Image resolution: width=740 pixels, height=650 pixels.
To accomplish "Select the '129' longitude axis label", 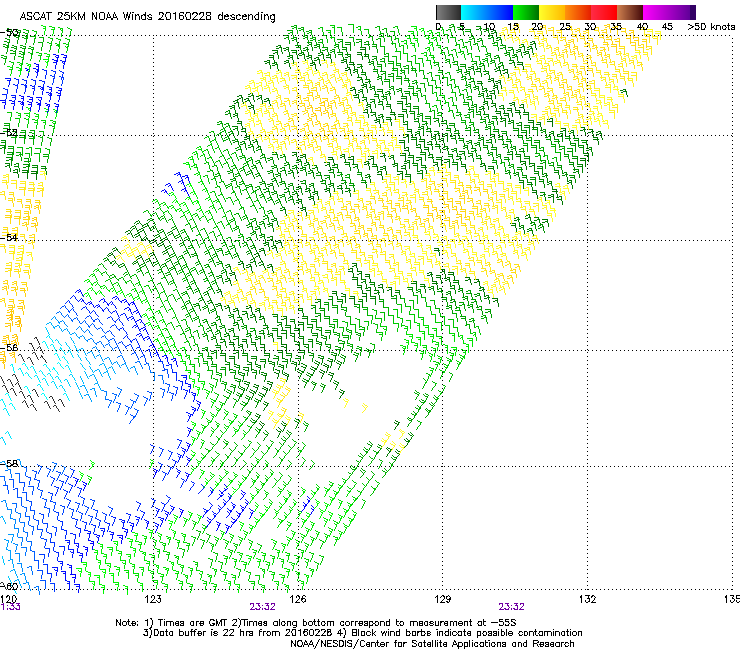I will pyautogui.click(x=442, y=599).
